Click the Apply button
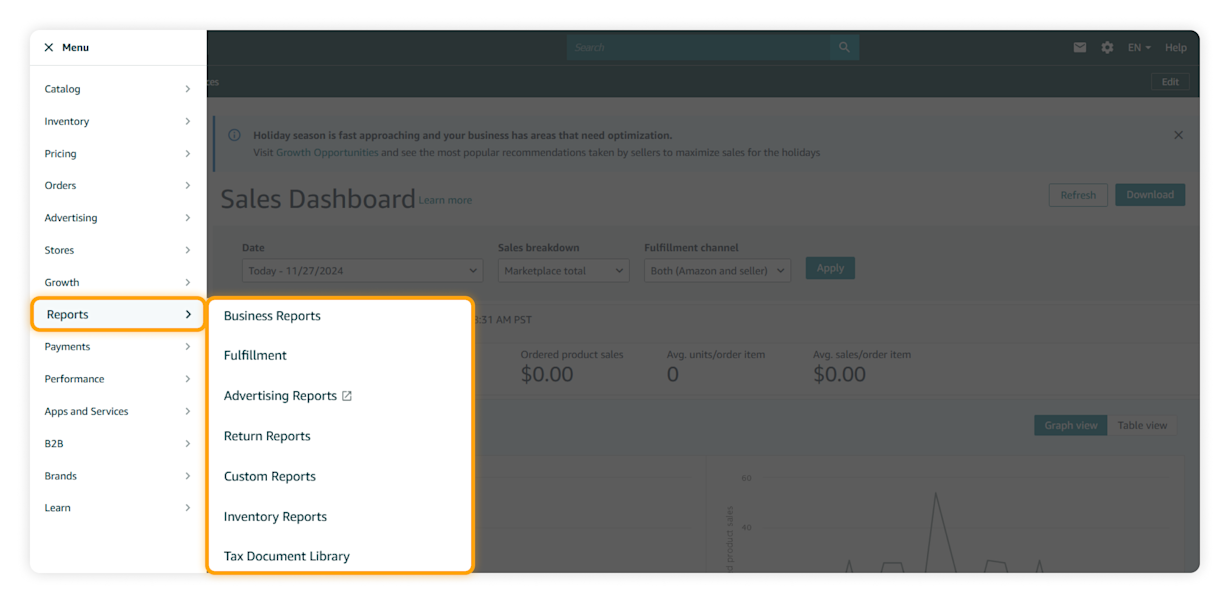Image resolution: width=1230 pixels, height=603 pixels. click(x=830, y=267)
